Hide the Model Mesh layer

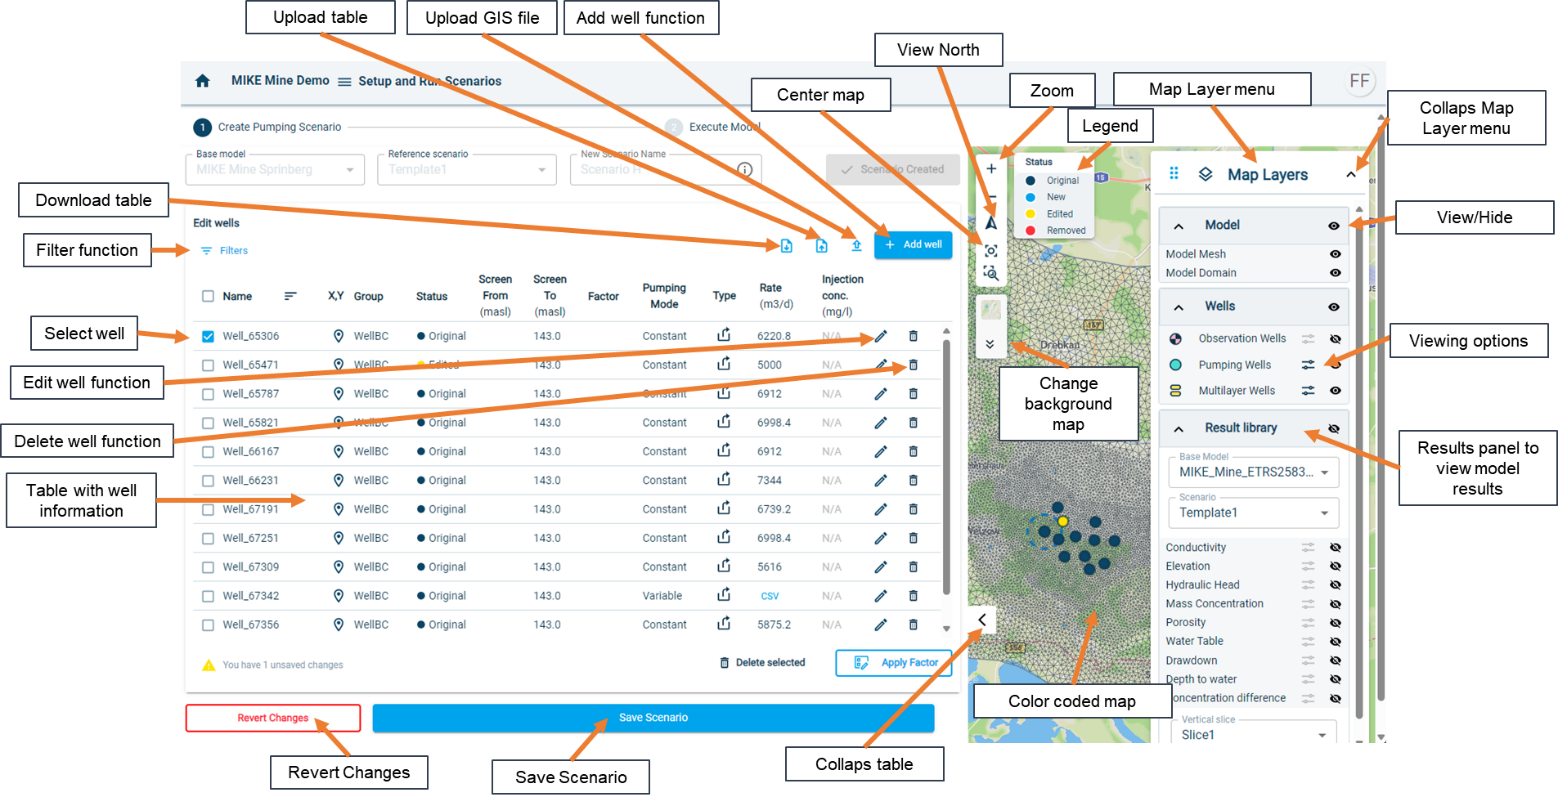tap(1334, 254)
